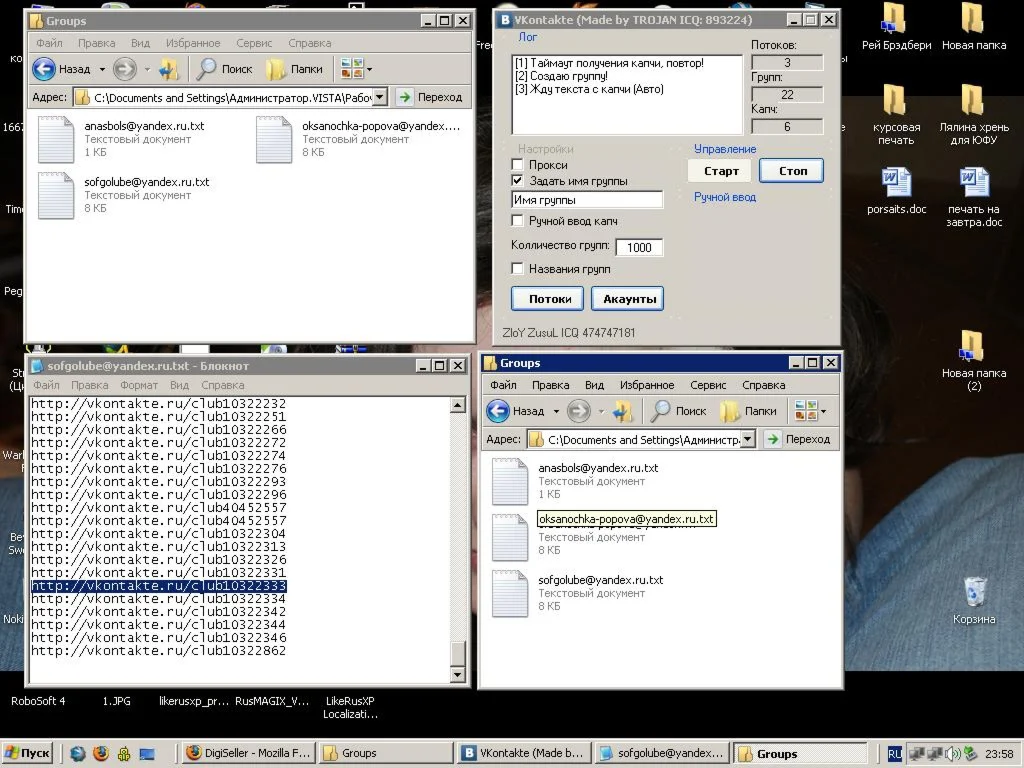The image size is (1024, 768).
Task: Click the Акаунты button
Action: [627, 298]
